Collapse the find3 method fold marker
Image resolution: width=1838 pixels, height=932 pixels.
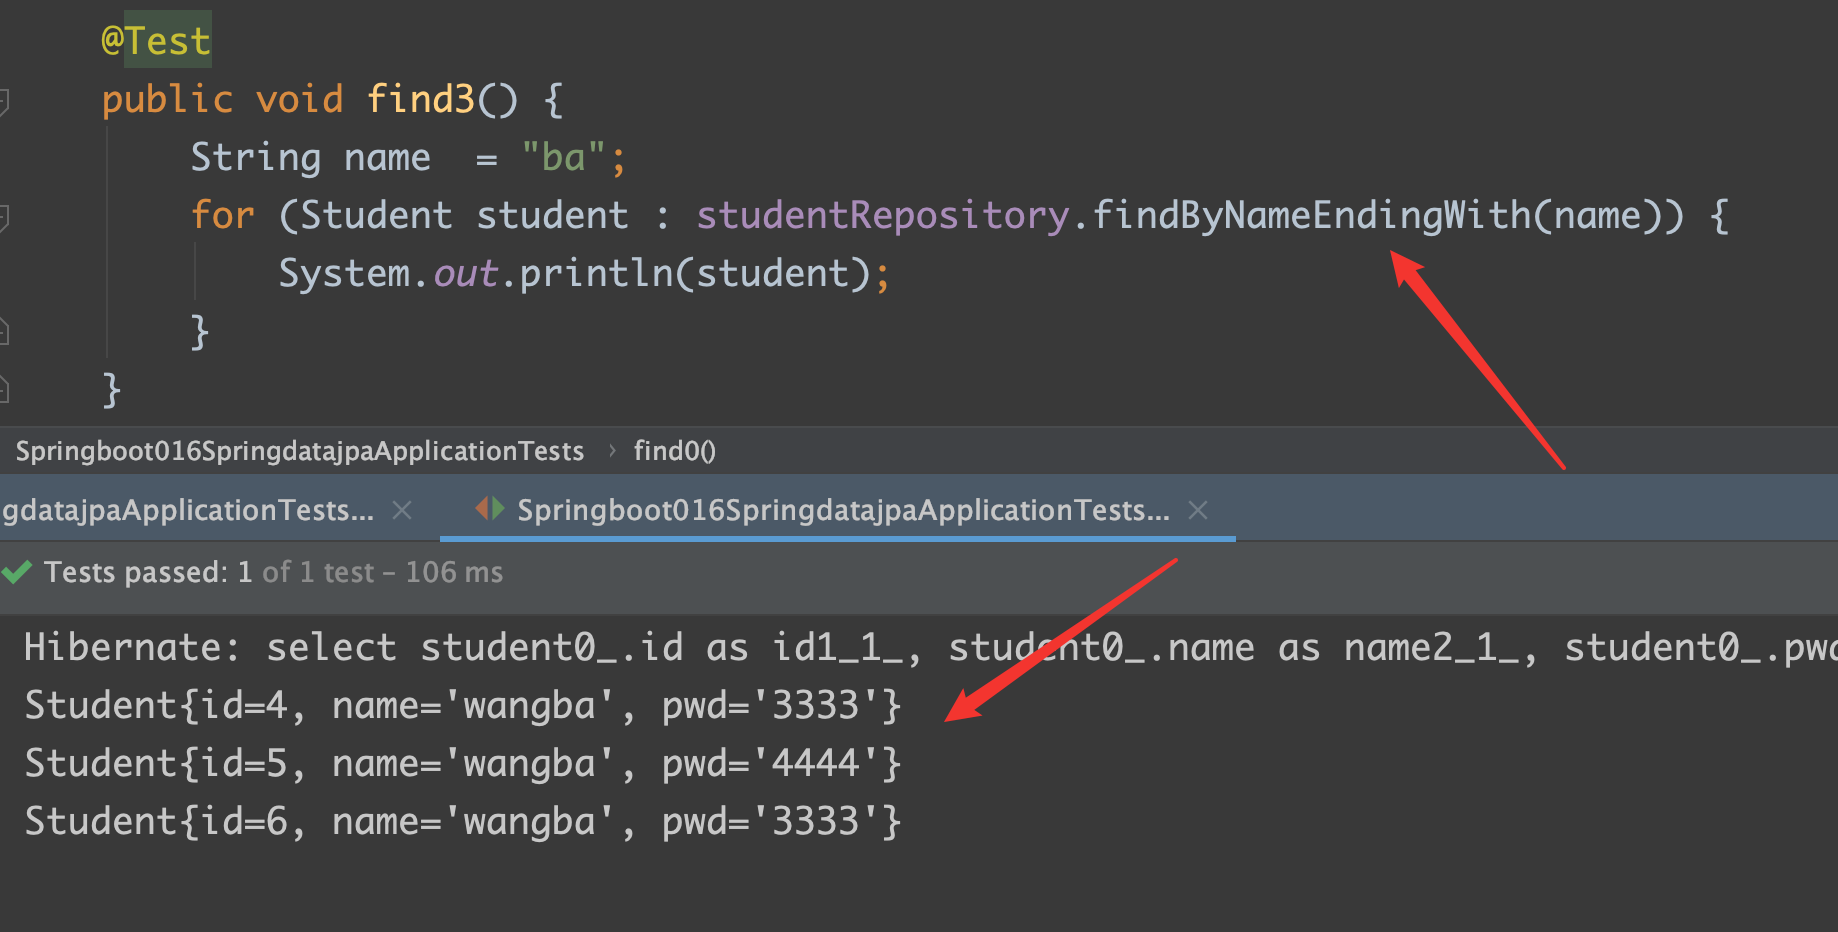tap(4, 101)
